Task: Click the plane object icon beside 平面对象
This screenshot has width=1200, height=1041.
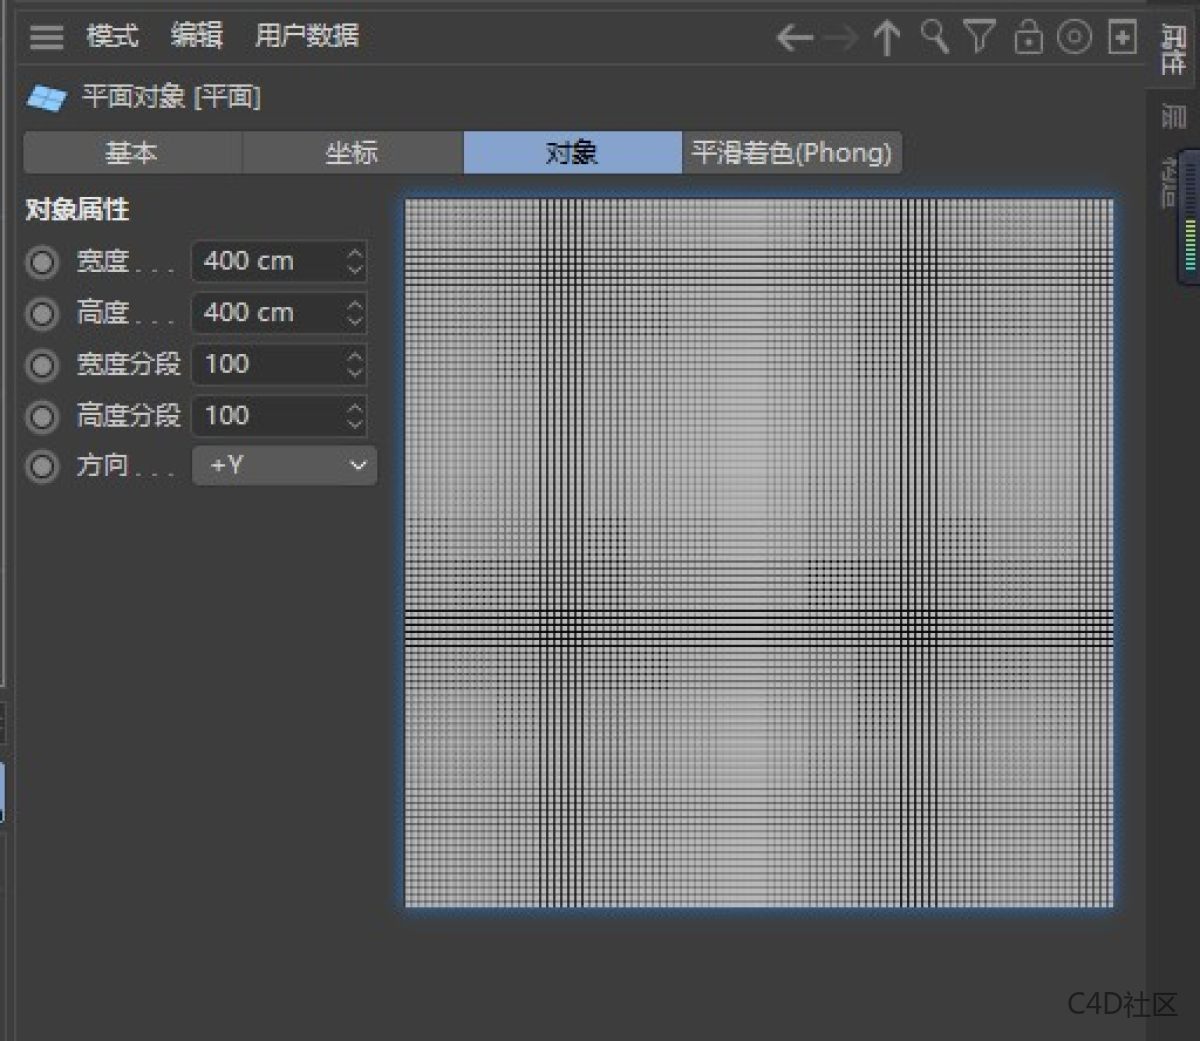Action: click(x=47, y=96)
